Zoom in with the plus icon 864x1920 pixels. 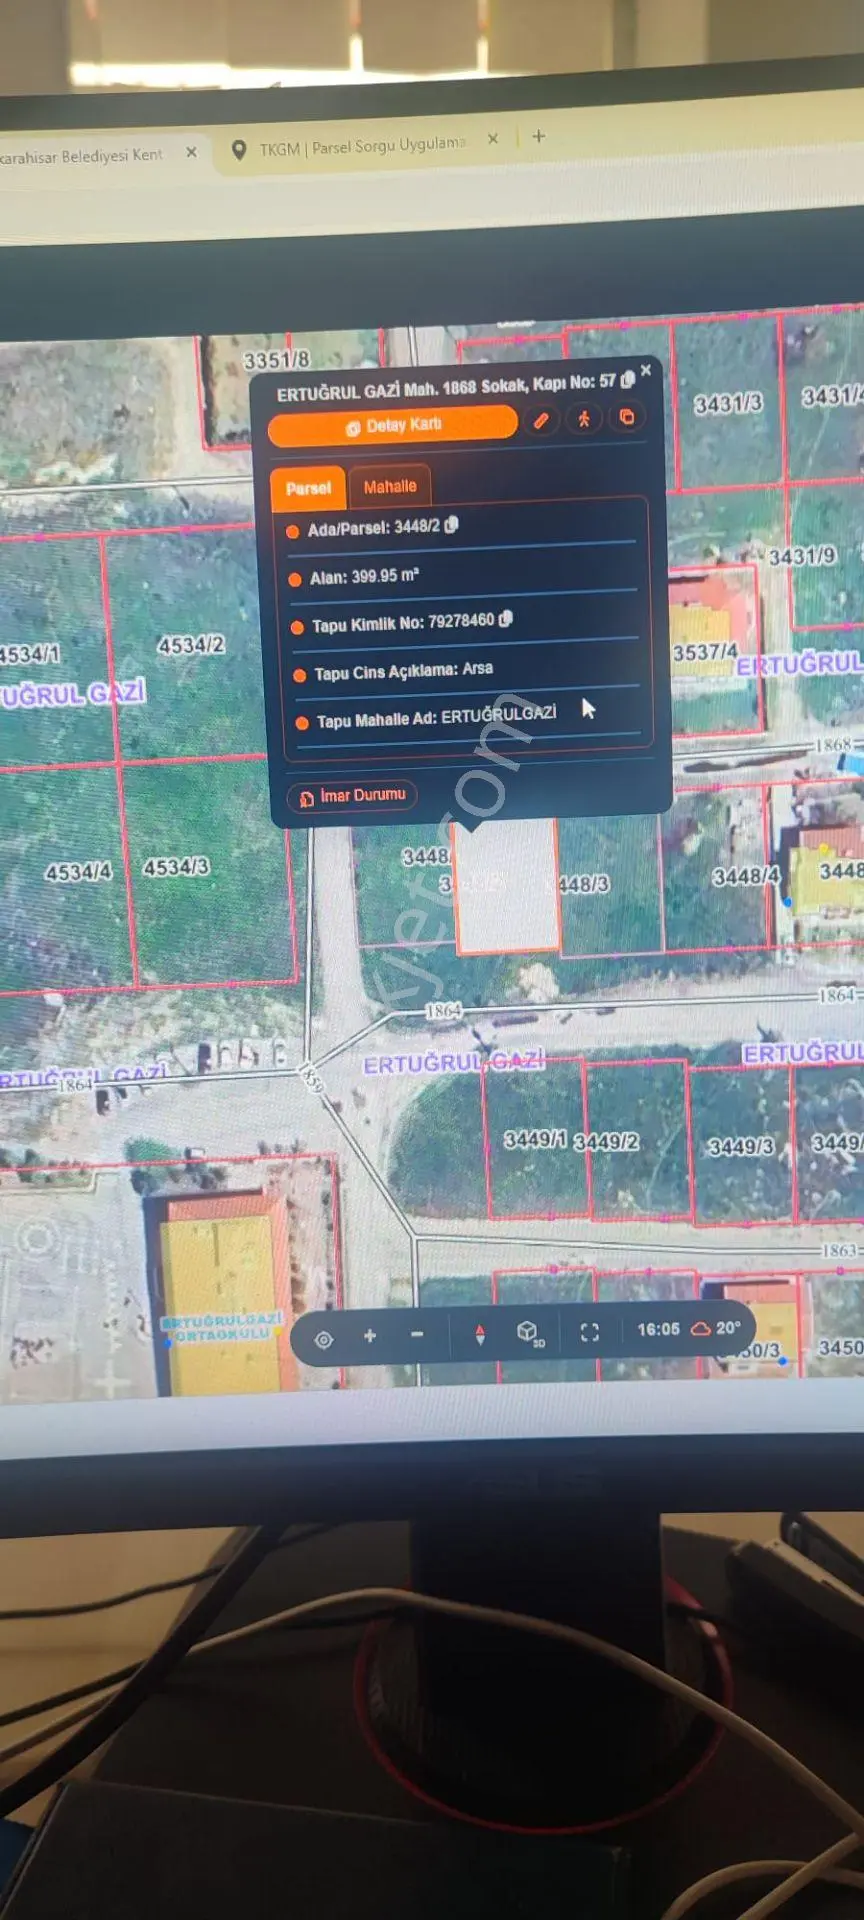(370, 1336)
